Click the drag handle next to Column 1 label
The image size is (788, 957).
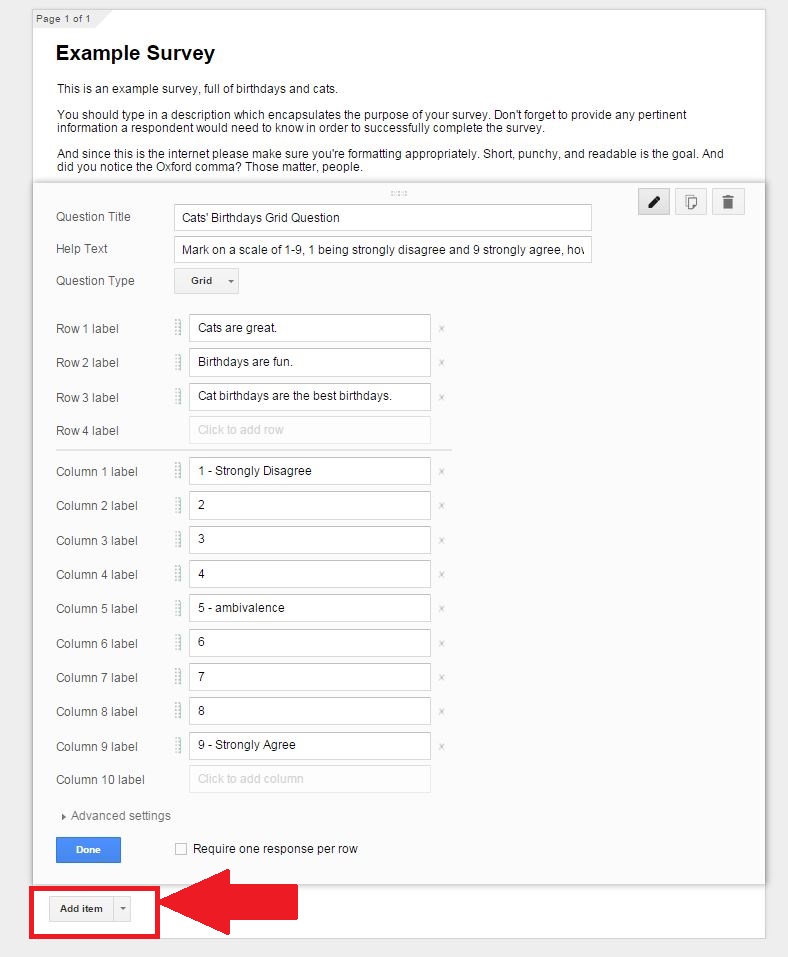[179, 471]
